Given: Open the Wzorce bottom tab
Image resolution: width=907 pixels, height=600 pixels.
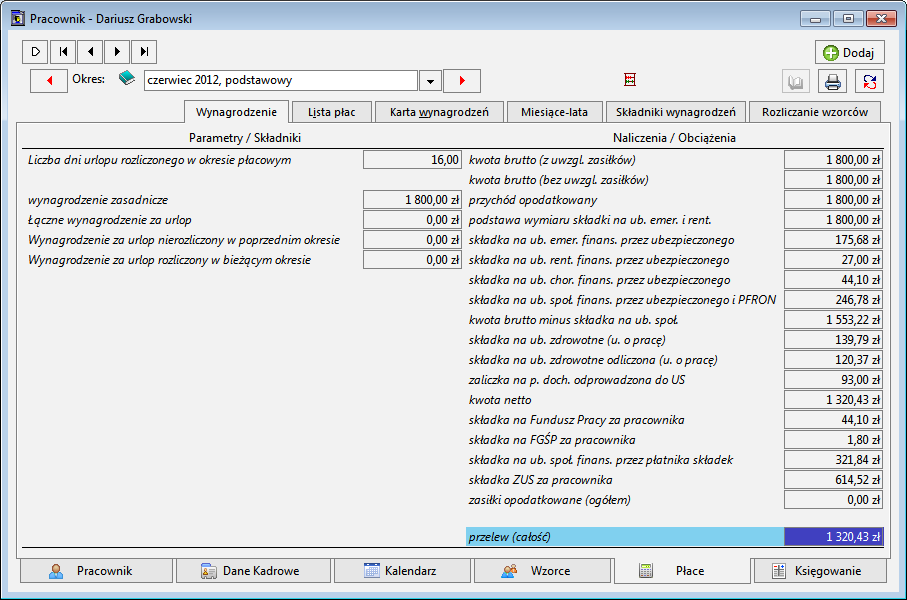Looking at the screenshot, I should 542,570.
